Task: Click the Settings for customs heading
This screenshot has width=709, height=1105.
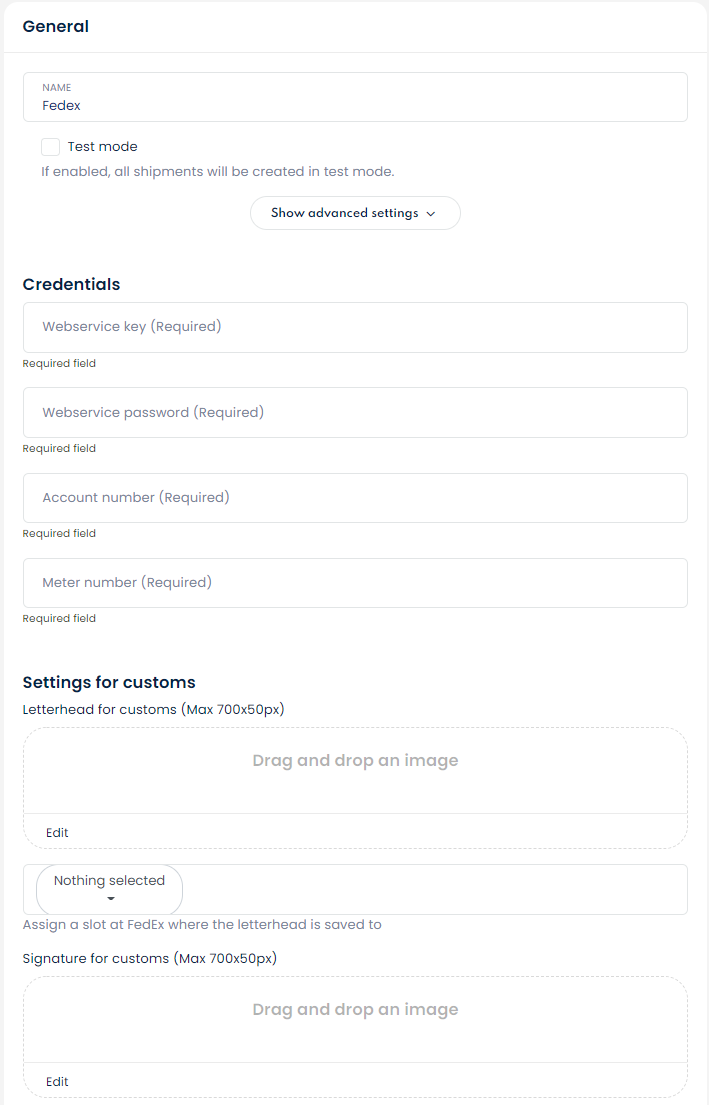Action: click(109, 682)
